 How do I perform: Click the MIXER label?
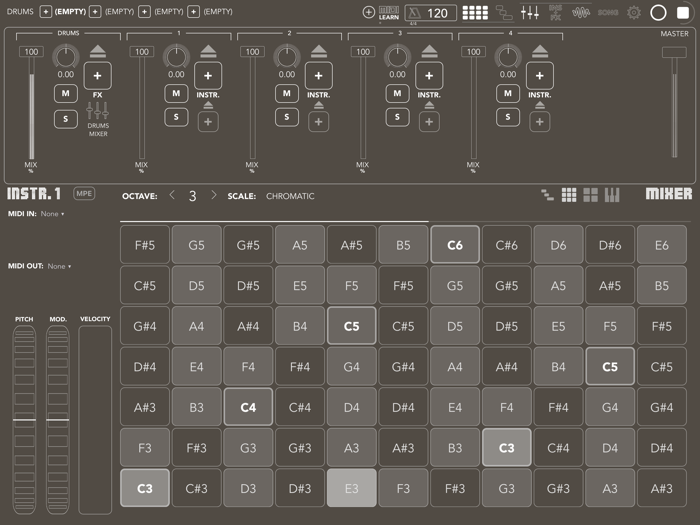(x=669, y=194)
